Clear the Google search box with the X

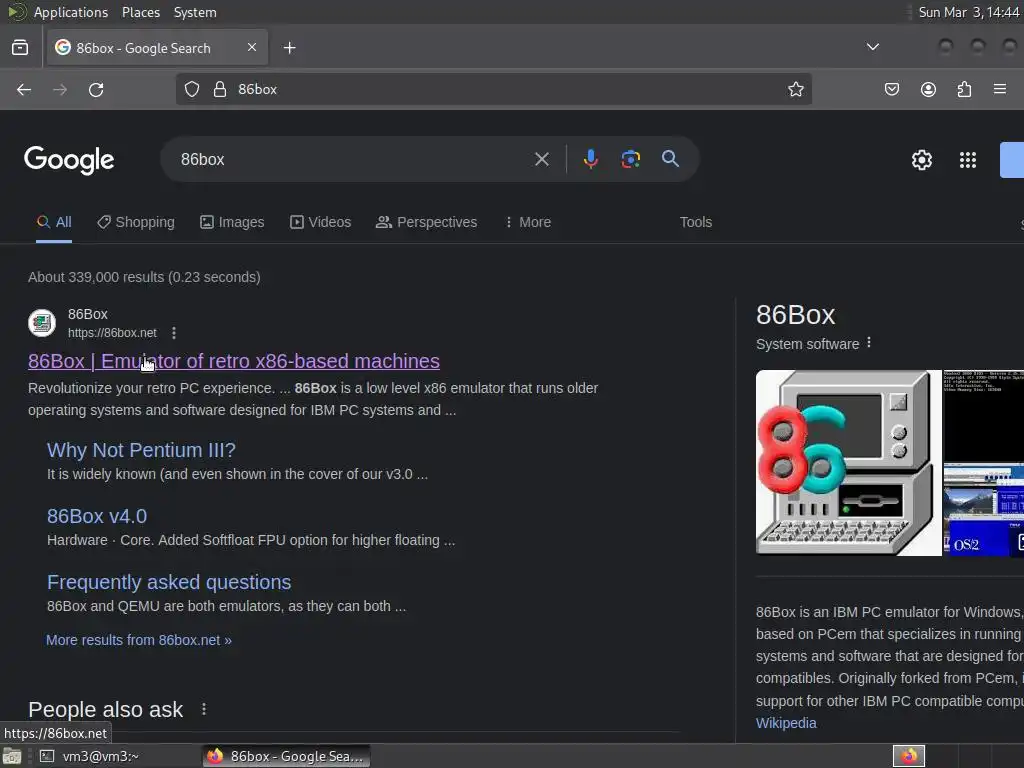(541, 159)
